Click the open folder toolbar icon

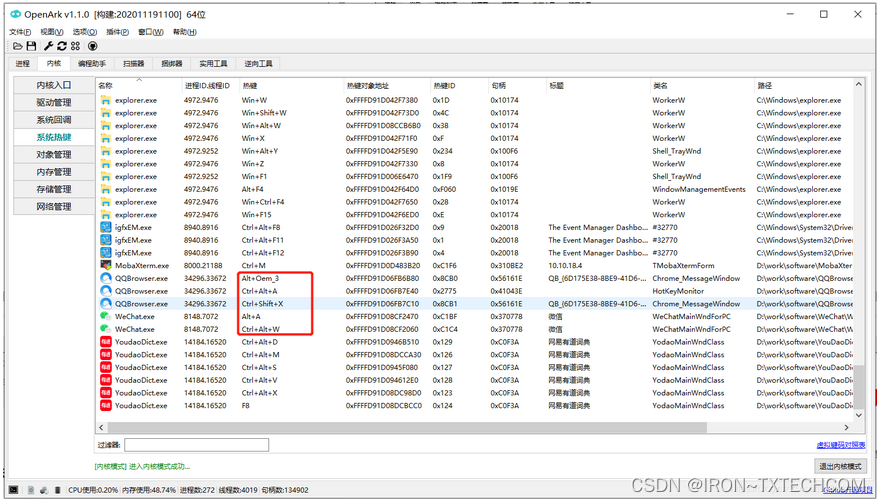[18, 46]
